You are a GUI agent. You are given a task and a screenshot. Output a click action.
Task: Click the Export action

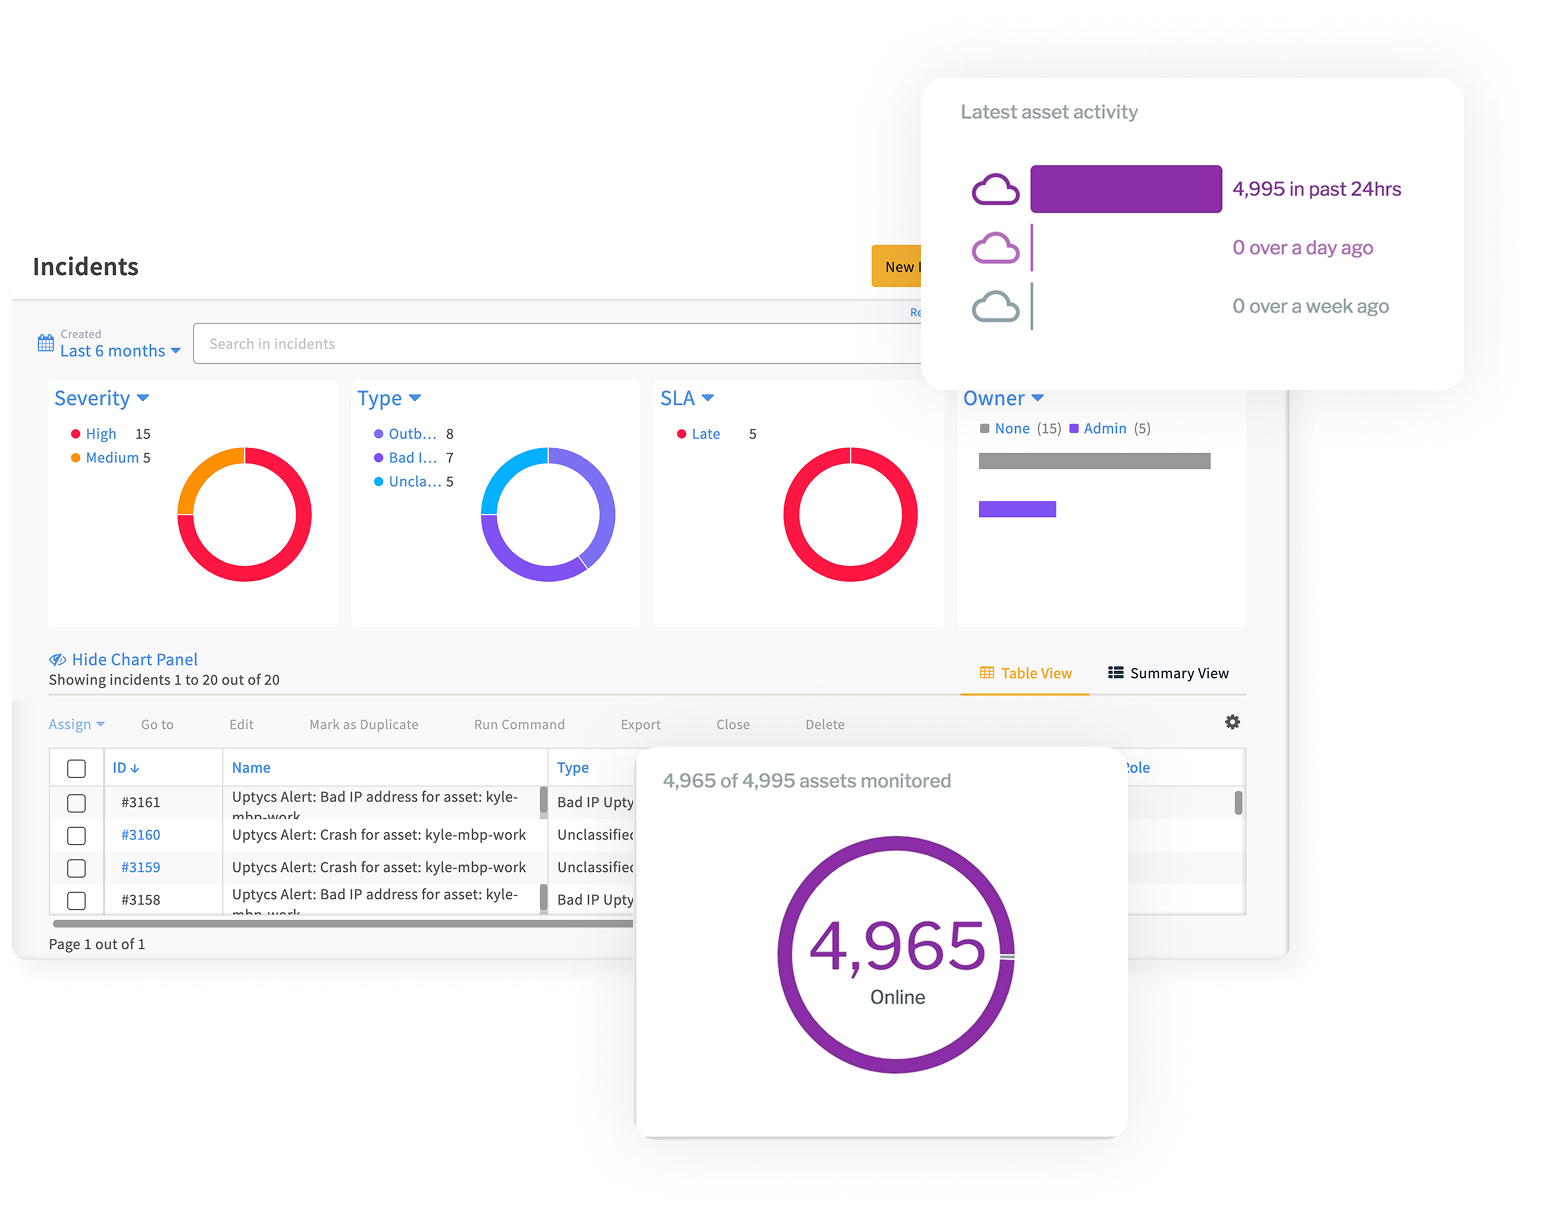(x=640, y=725)
